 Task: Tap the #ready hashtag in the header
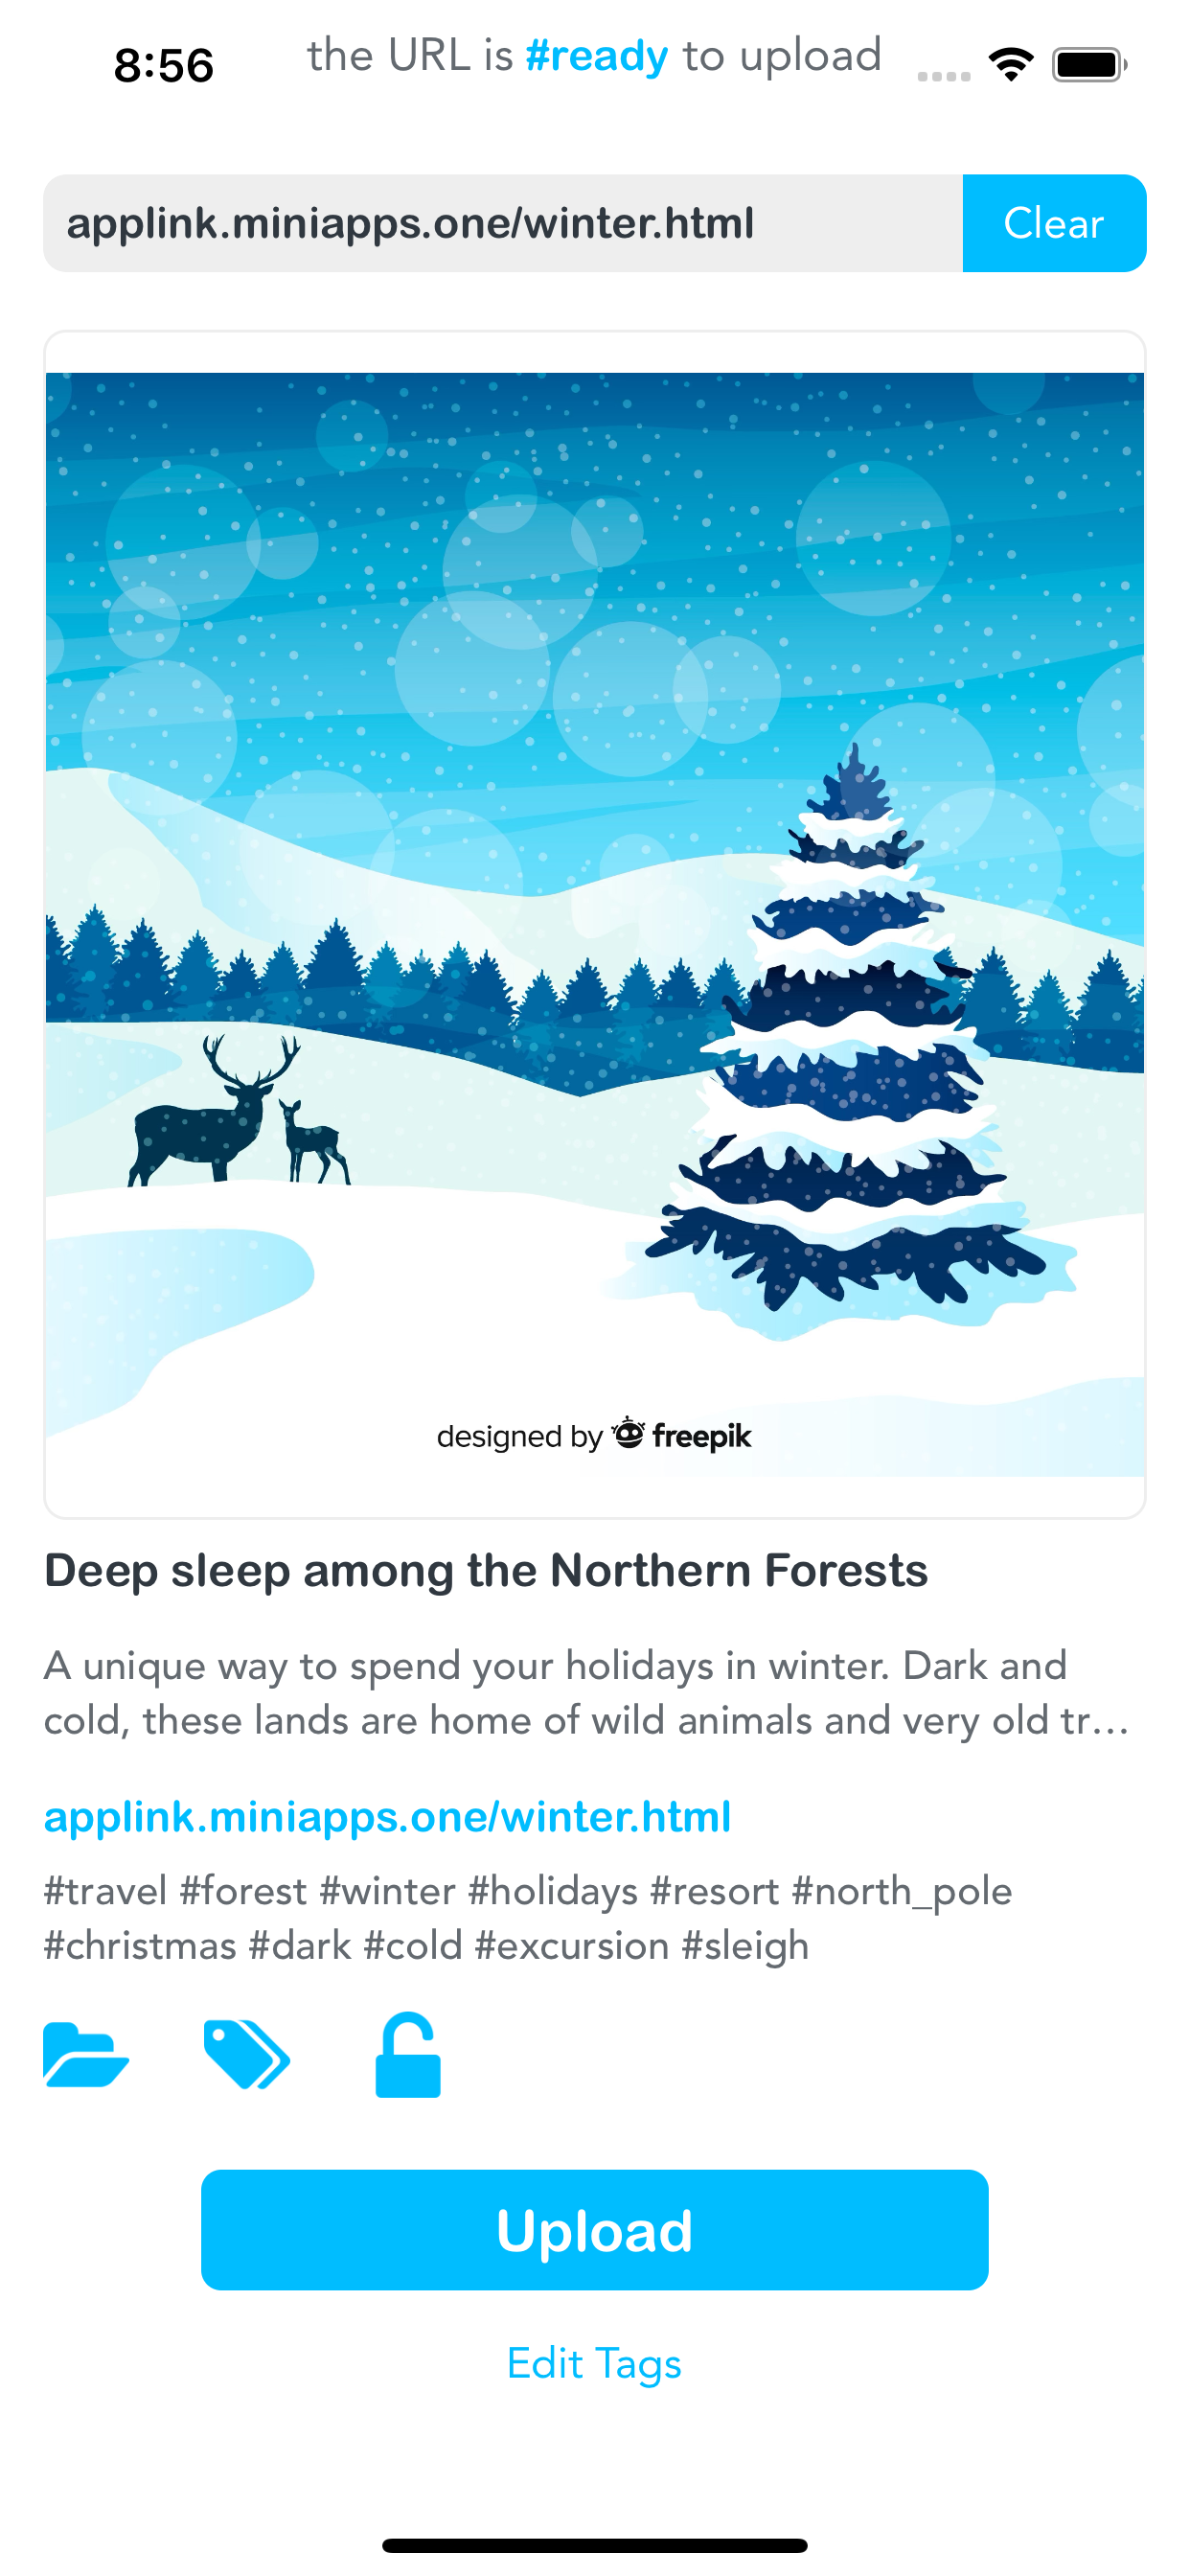click(596, 56)
